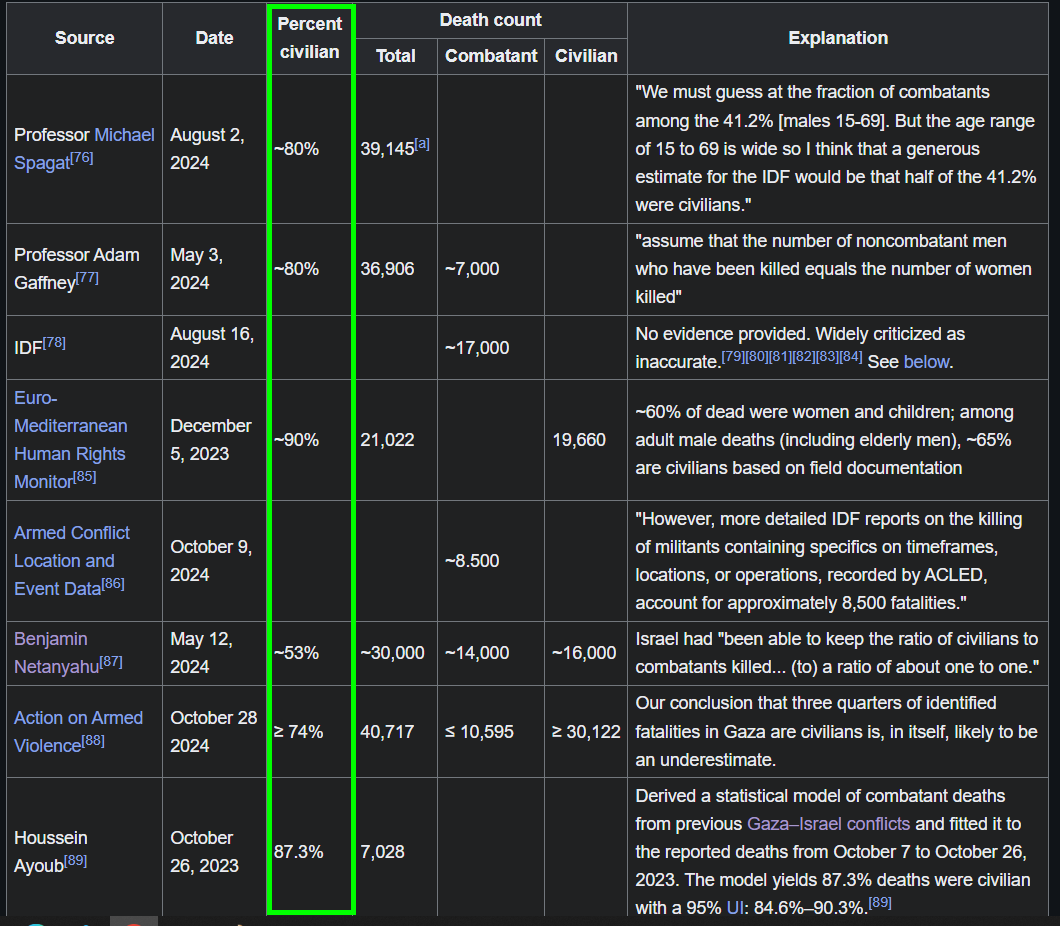1060x926 pixels.
Task: Select the combatant "≤ 10,595" cell
Action: (x=491, y=731)
